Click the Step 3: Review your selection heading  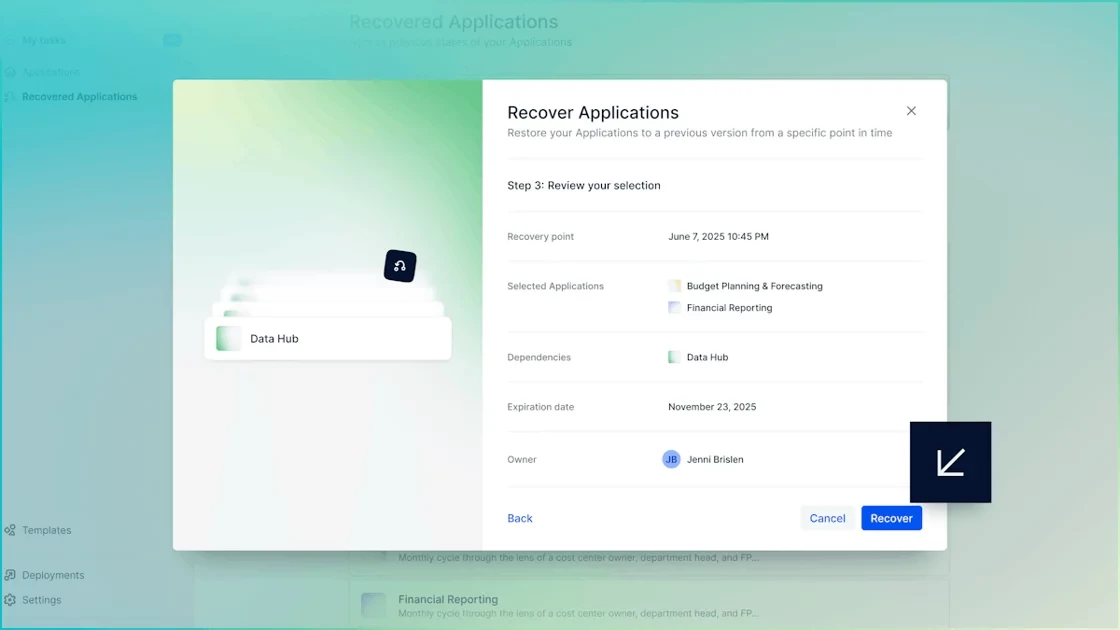(x=584, y=185)
